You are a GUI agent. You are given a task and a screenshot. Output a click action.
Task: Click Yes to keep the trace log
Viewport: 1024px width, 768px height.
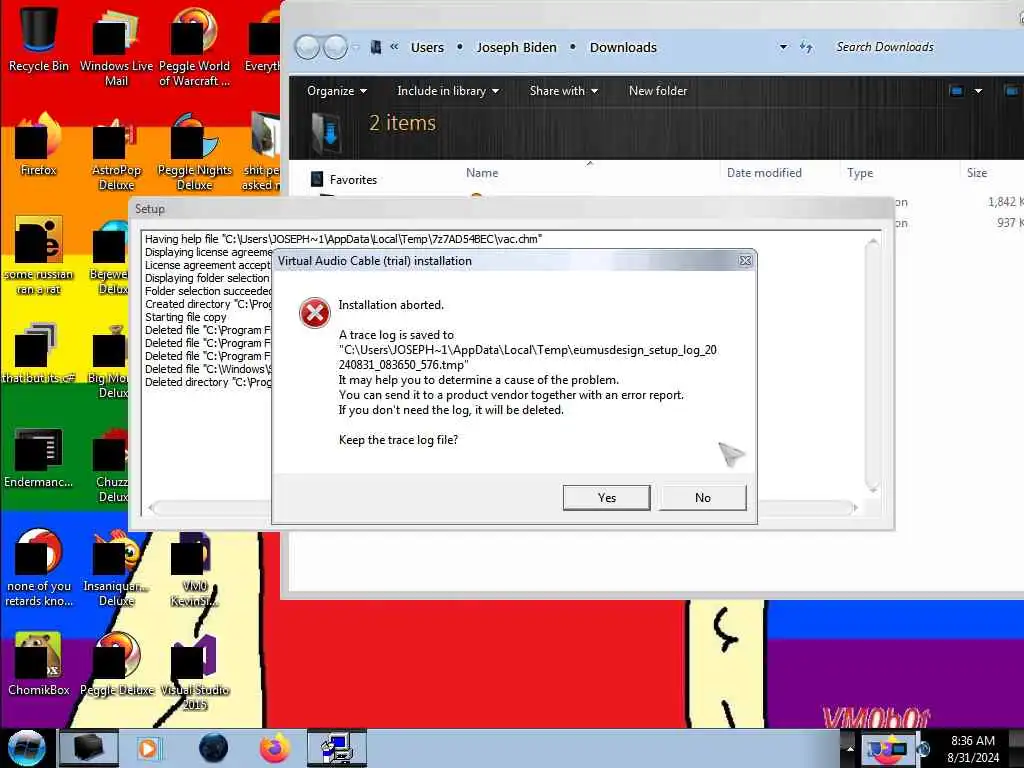click(606, 498)
